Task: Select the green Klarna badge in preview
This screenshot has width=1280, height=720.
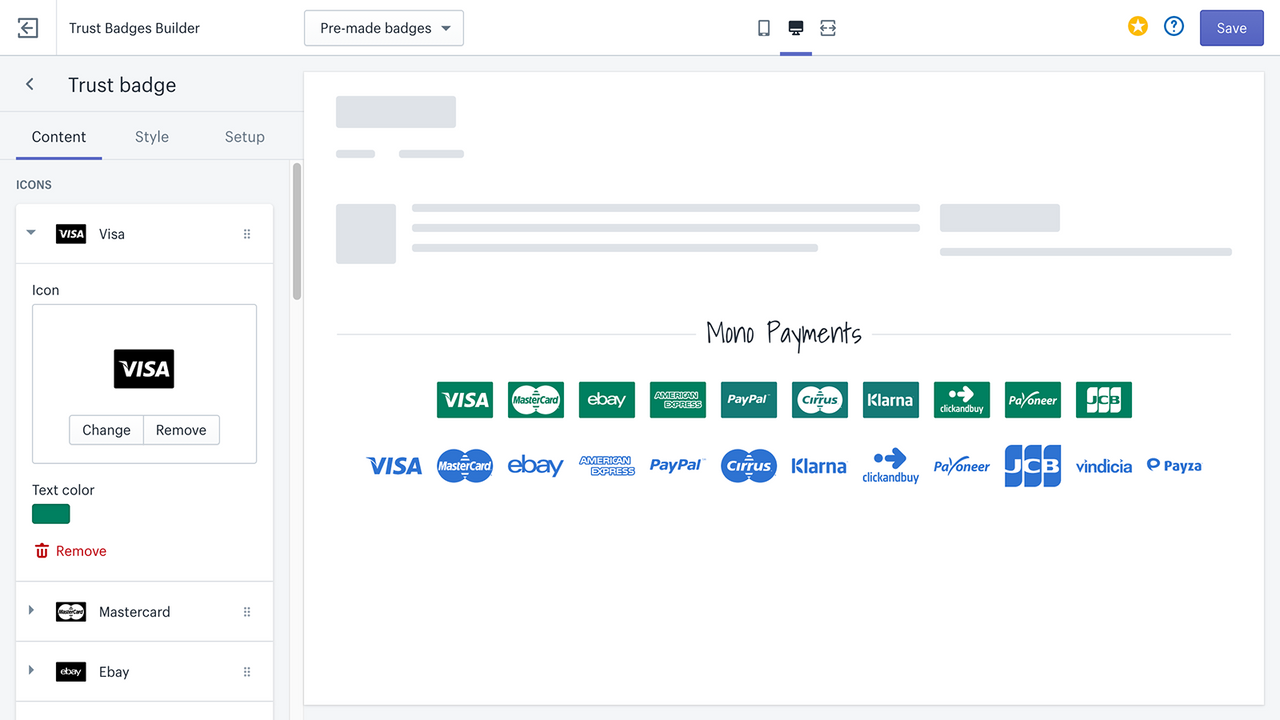Action: [890, 399]
